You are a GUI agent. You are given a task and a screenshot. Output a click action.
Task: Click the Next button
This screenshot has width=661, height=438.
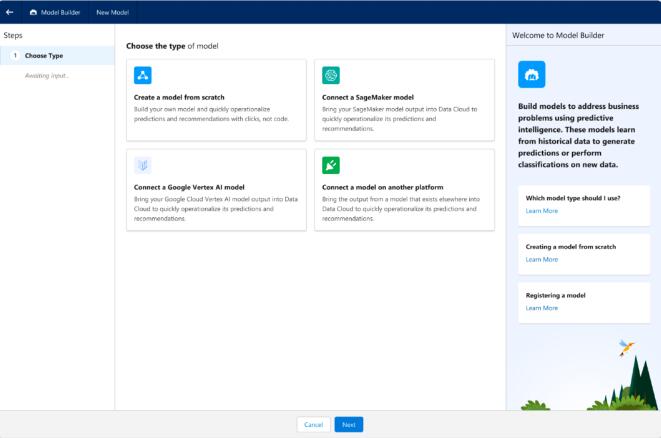[x=348, y=424]
